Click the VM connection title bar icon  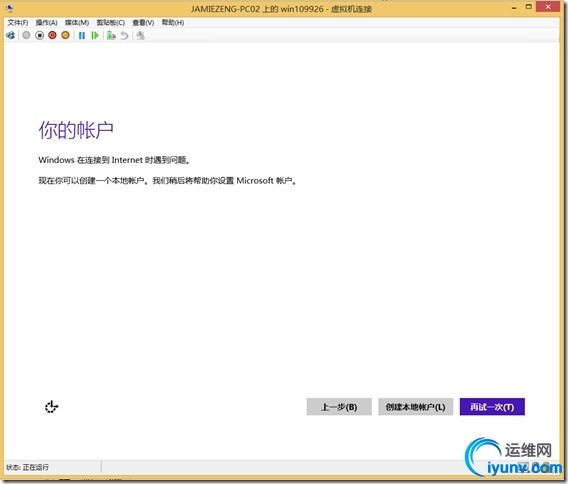[10, 8]
